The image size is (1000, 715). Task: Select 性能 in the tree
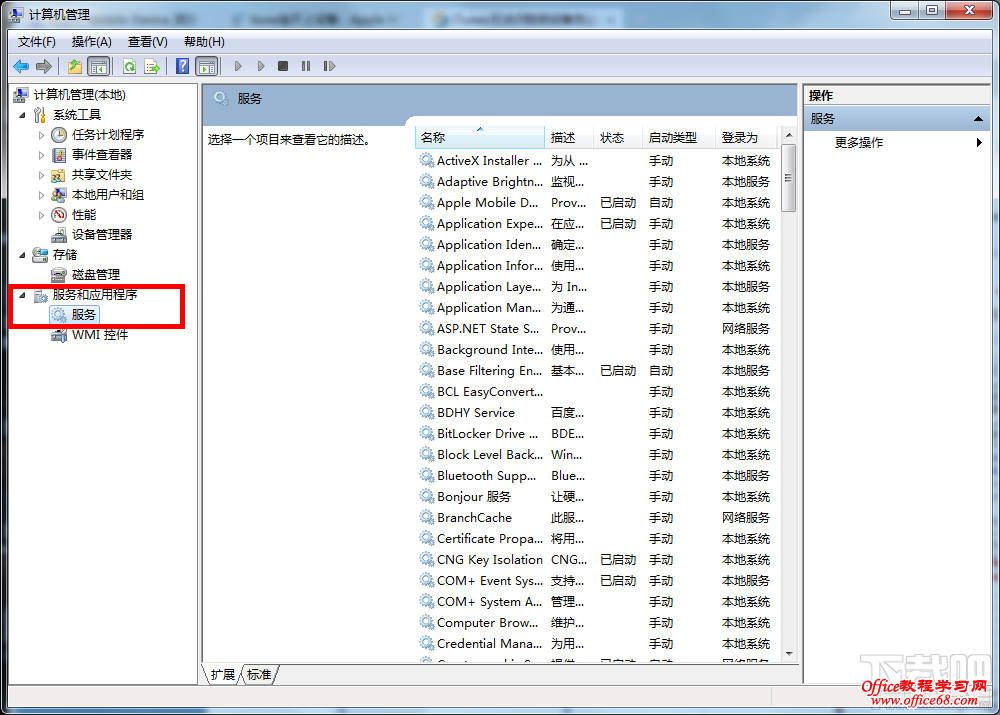click(84, 215)
